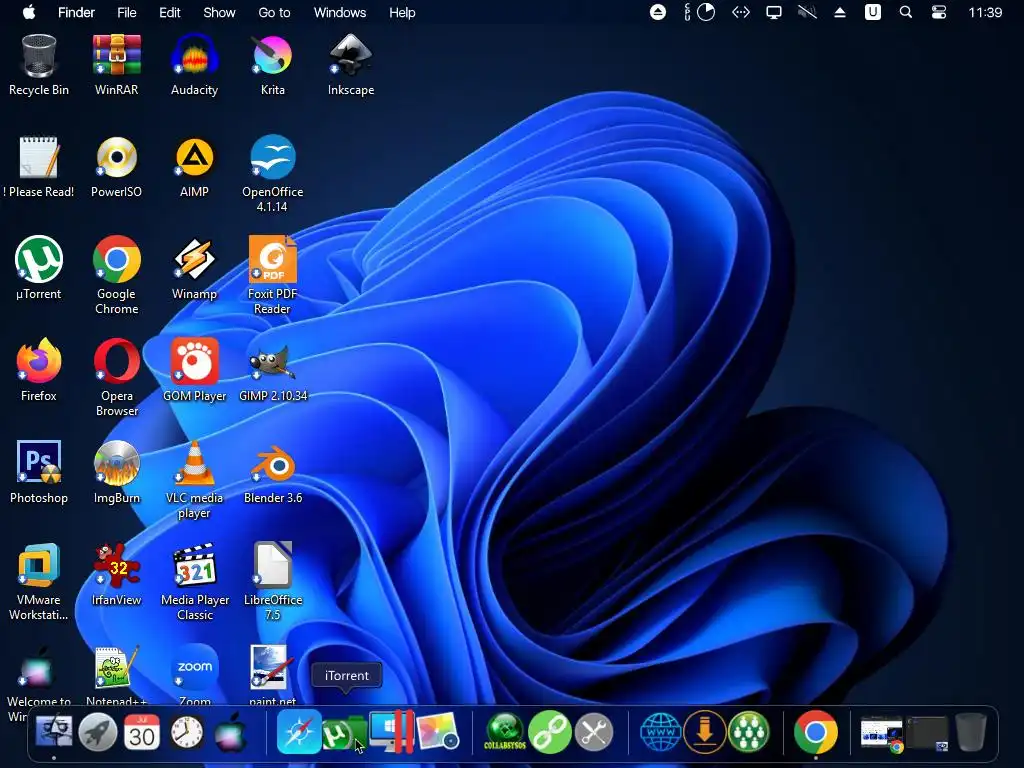Open the Safari compass dock icon
Image resolution: width=1024 pixels, height=768 pixels.
tap(298, 733)
